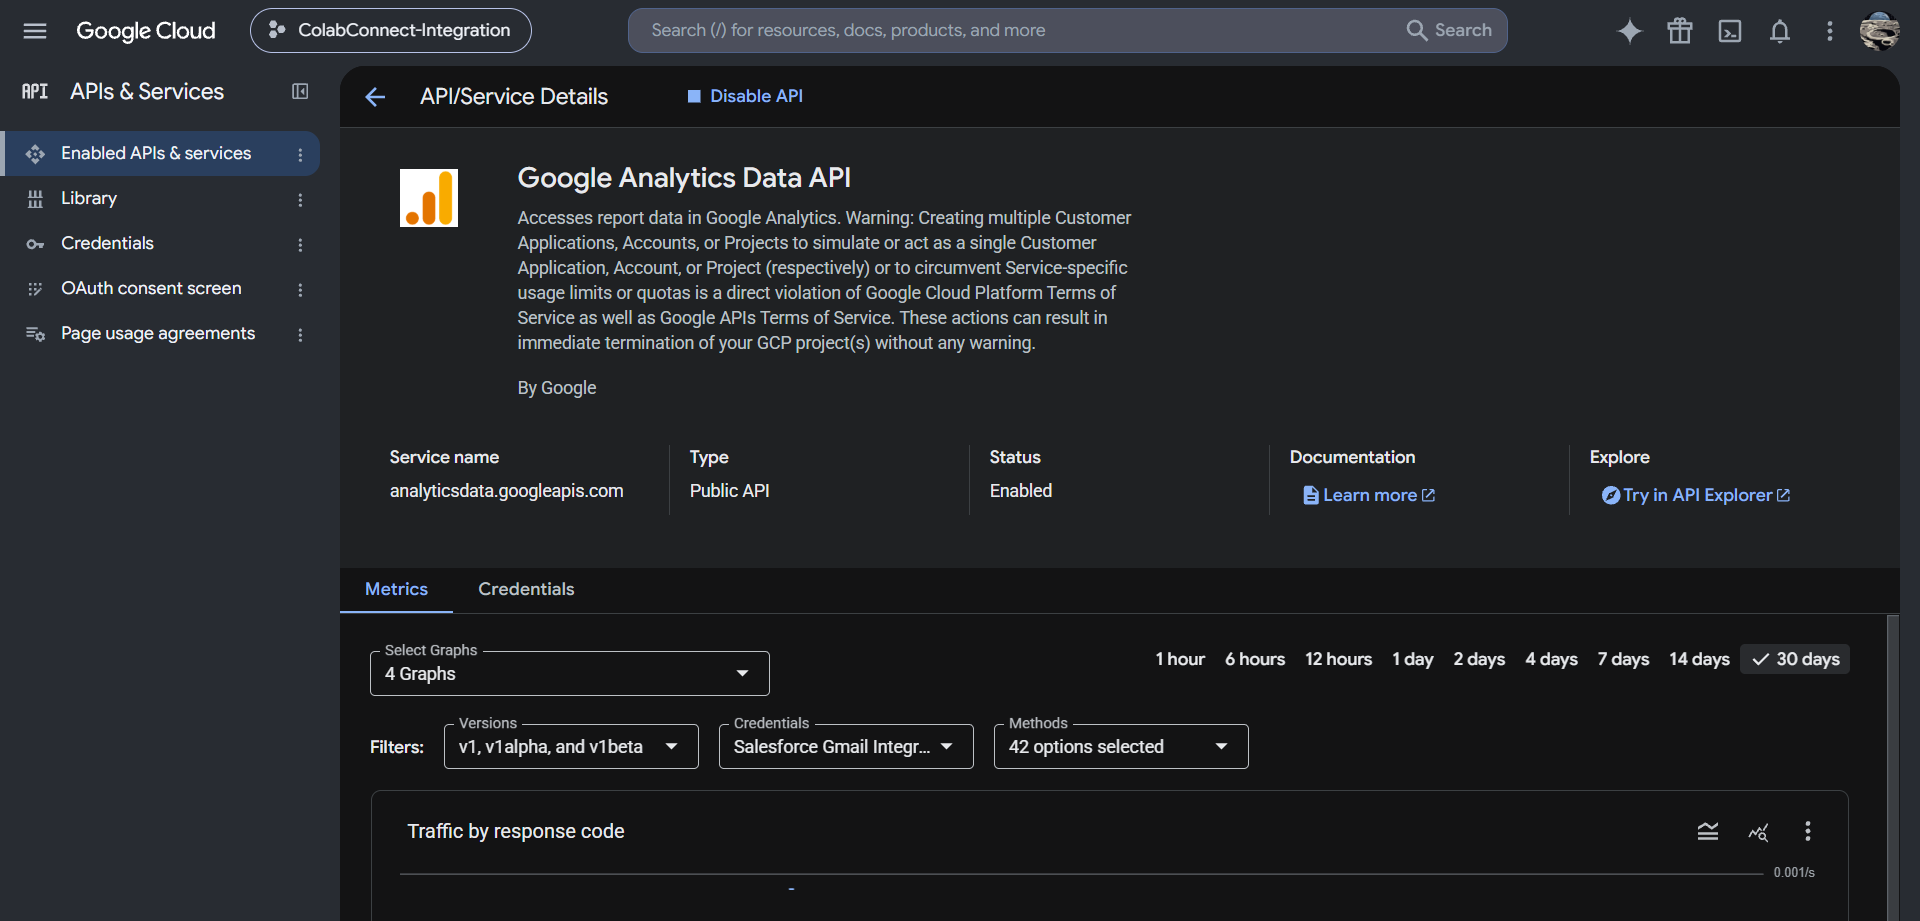1920x921 pixels.
Task: Click the Public API type value
Action: click(x=729, y=491)
